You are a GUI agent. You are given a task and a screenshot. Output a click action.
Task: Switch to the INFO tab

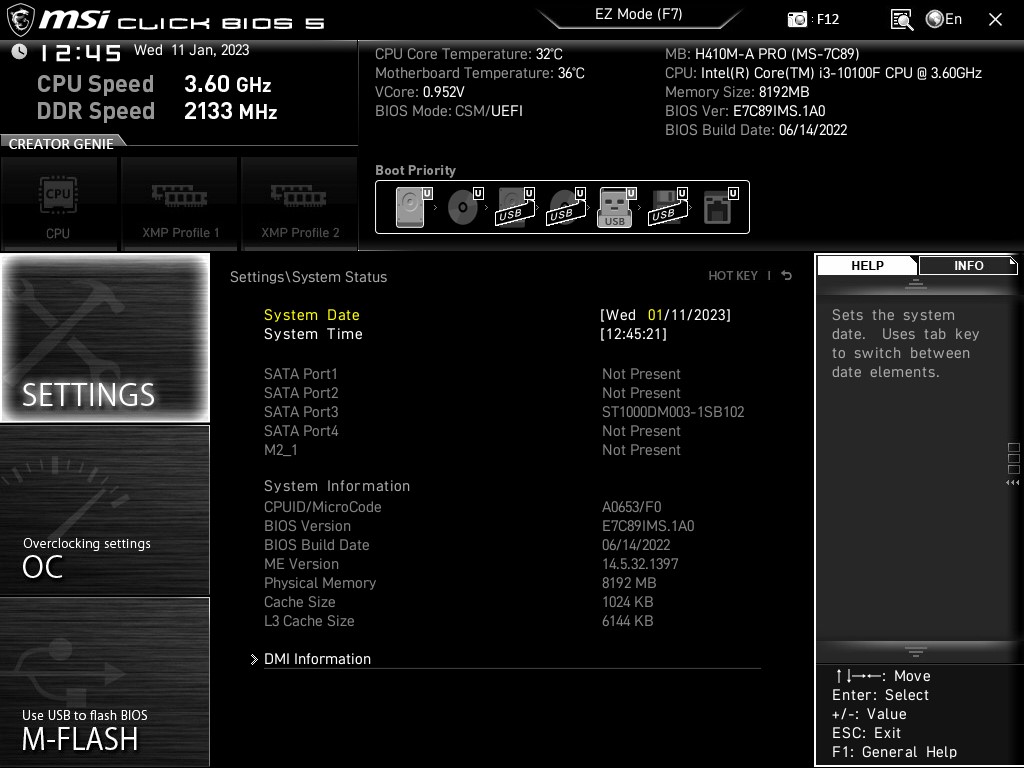pyautogui.click(x=968, y=265)
